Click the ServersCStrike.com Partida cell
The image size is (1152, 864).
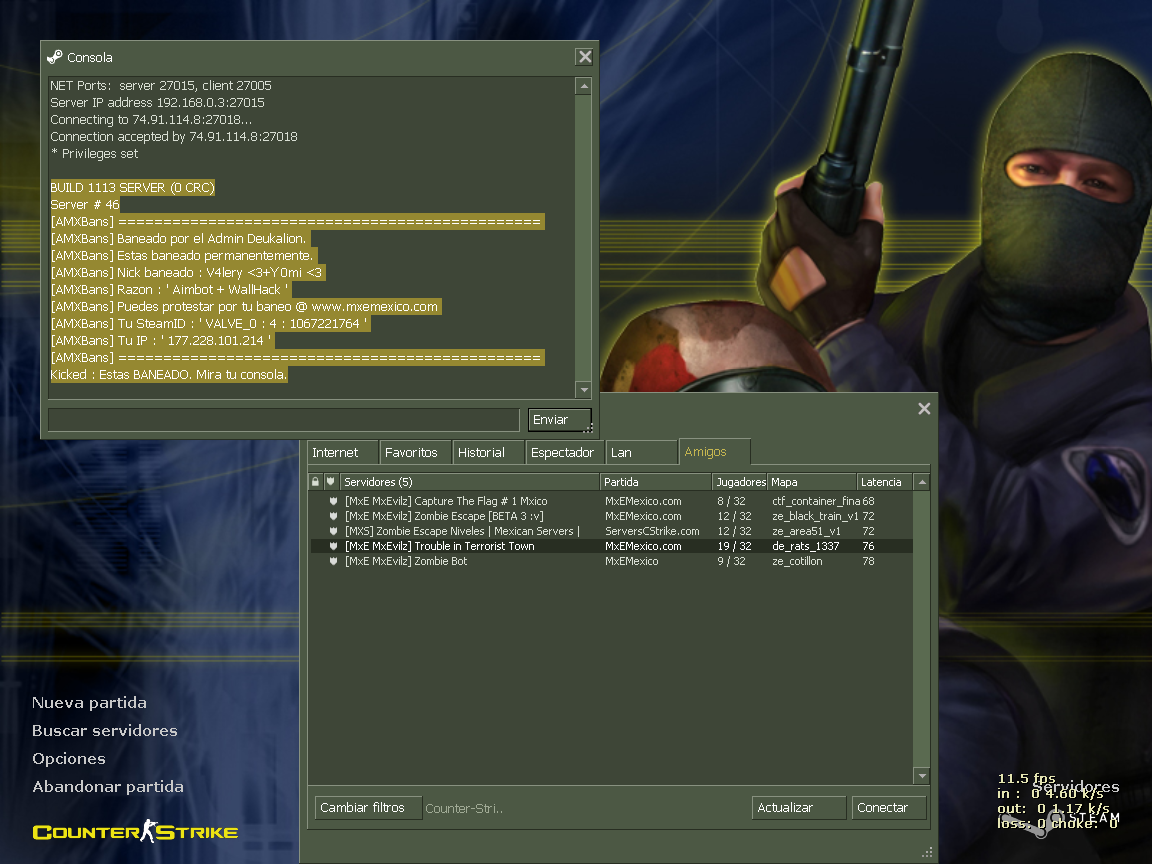coord(652,531)
